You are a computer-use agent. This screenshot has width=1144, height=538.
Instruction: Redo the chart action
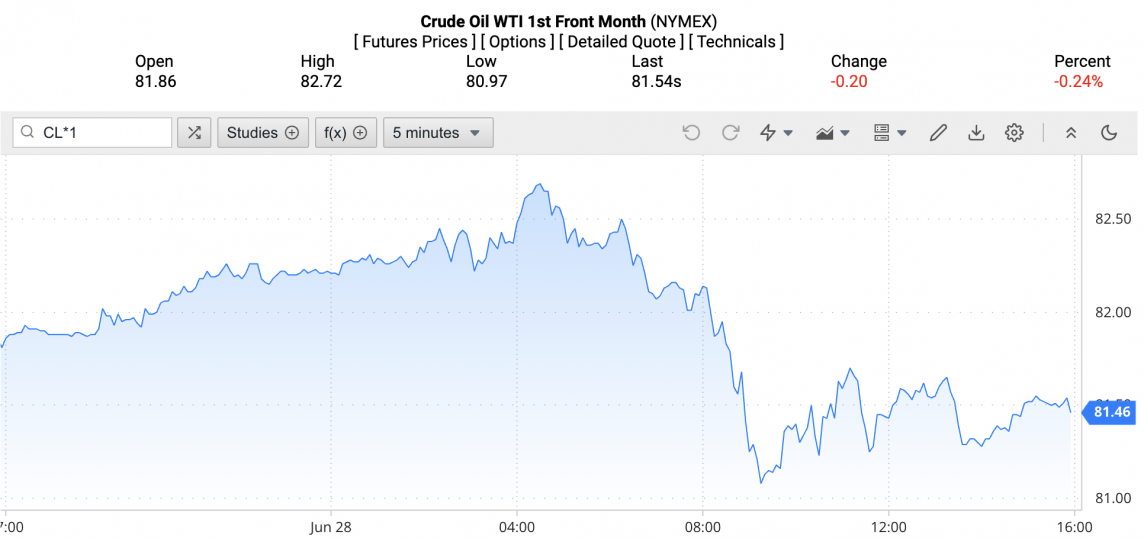pyautogui.click(x=730, y=133)
